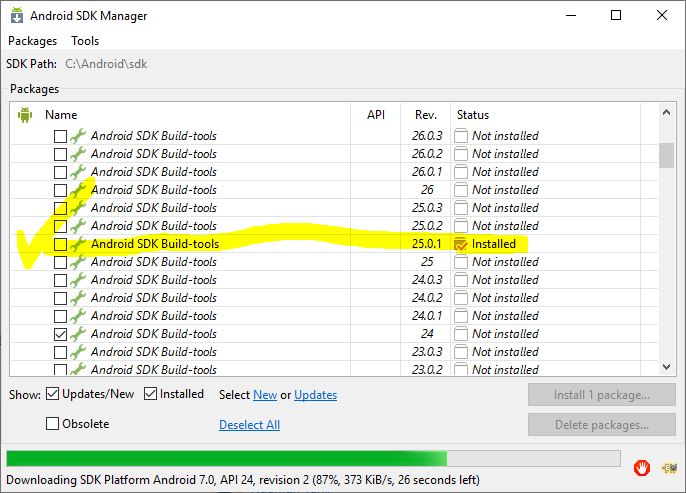Click the red stop download icon
This screenshot has height=493, width=686.
[x=641, y=468]
